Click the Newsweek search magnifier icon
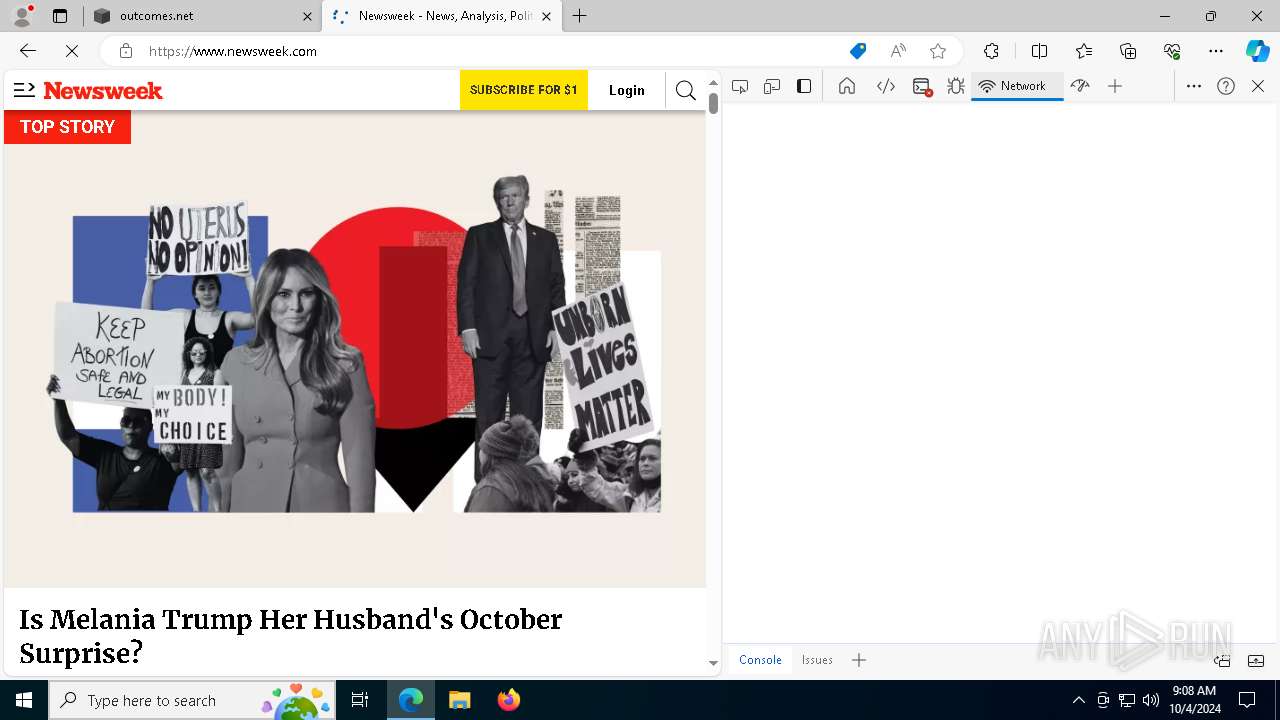Viewport: 1280px width, 720px height. tap(685, 90)
